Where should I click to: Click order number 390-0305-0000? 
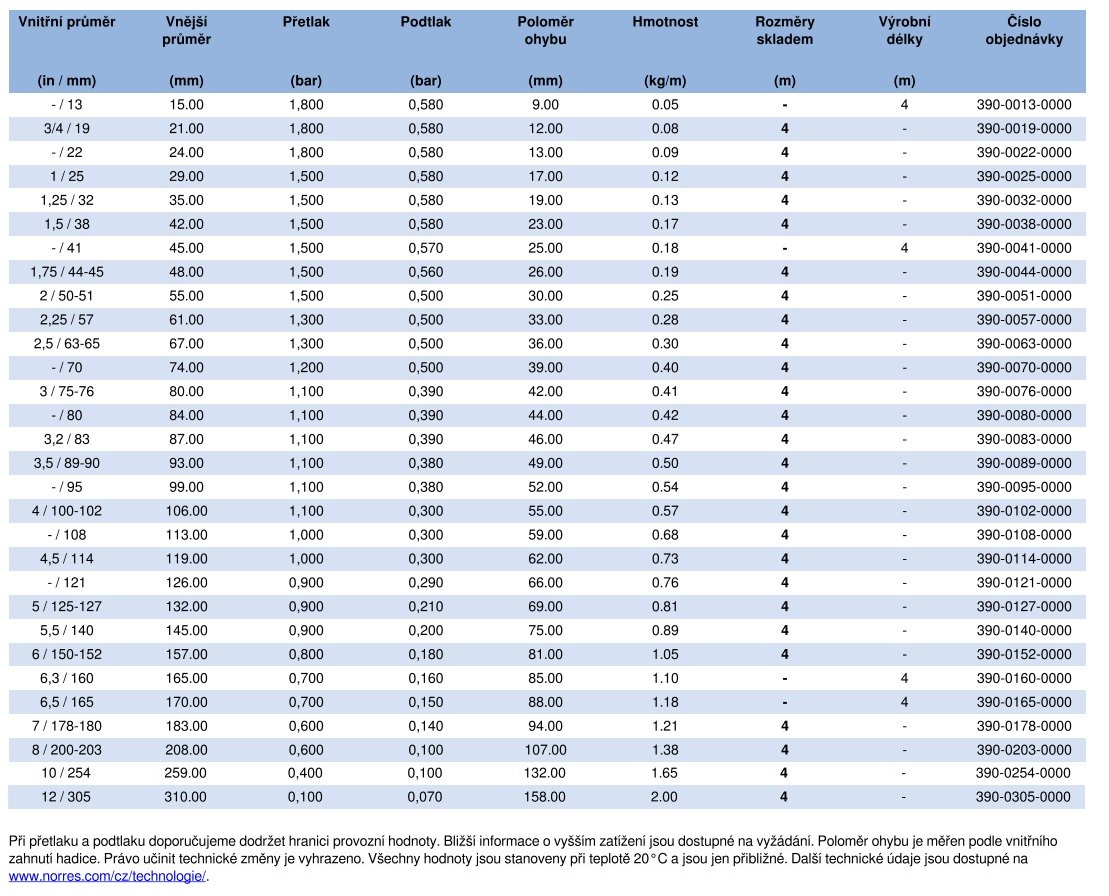[x=1023, y=798]
